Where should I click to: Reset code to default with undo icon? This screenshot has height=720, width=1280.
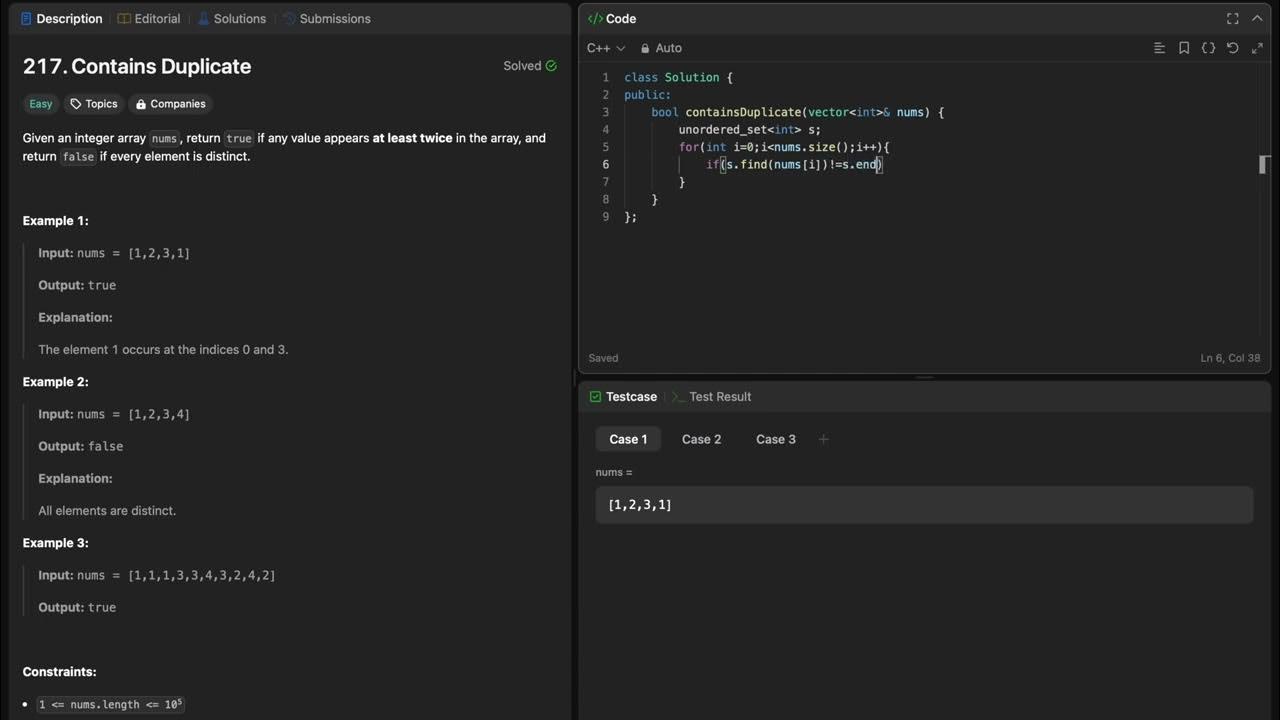point(1232,48)
